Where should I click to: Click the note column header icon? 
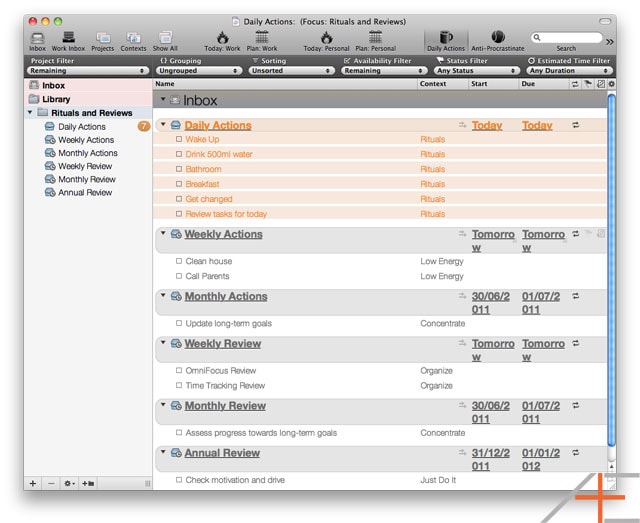pyautogui.click(x=600, y=84)
